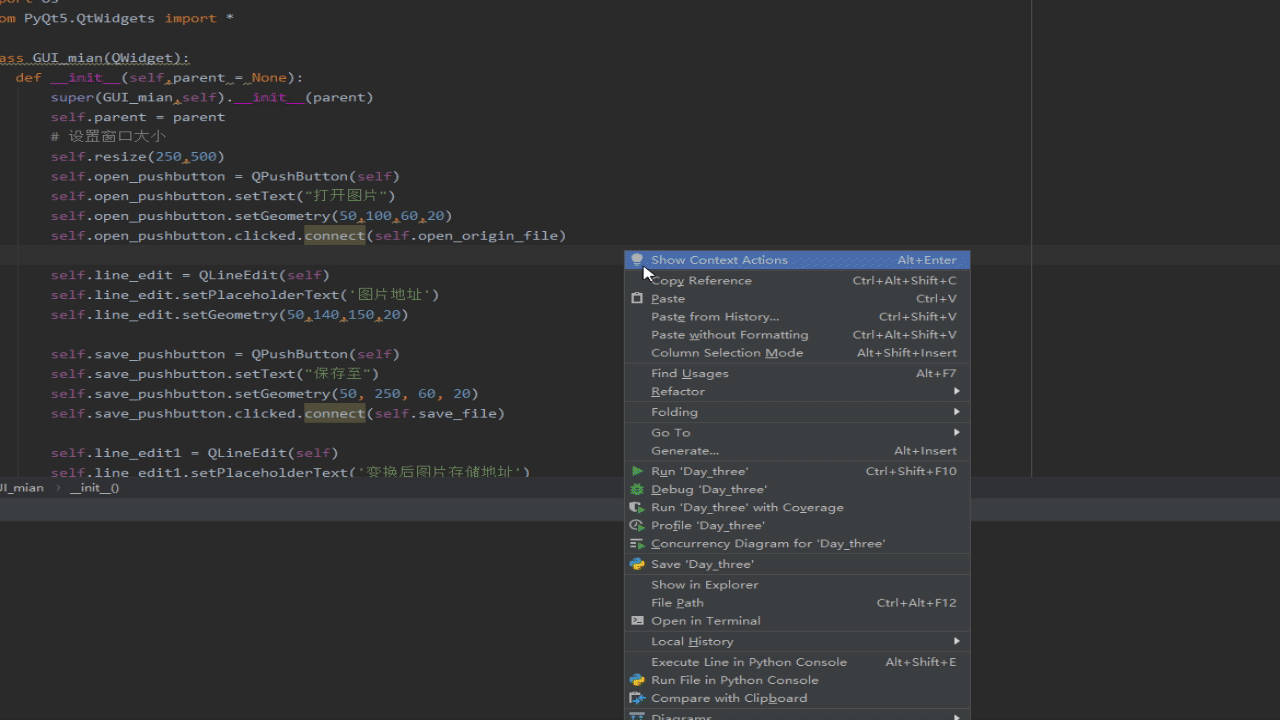This screenshot has height=720, width=1280.
Task: Select Show in Explorer
Action: click(797, 584)
